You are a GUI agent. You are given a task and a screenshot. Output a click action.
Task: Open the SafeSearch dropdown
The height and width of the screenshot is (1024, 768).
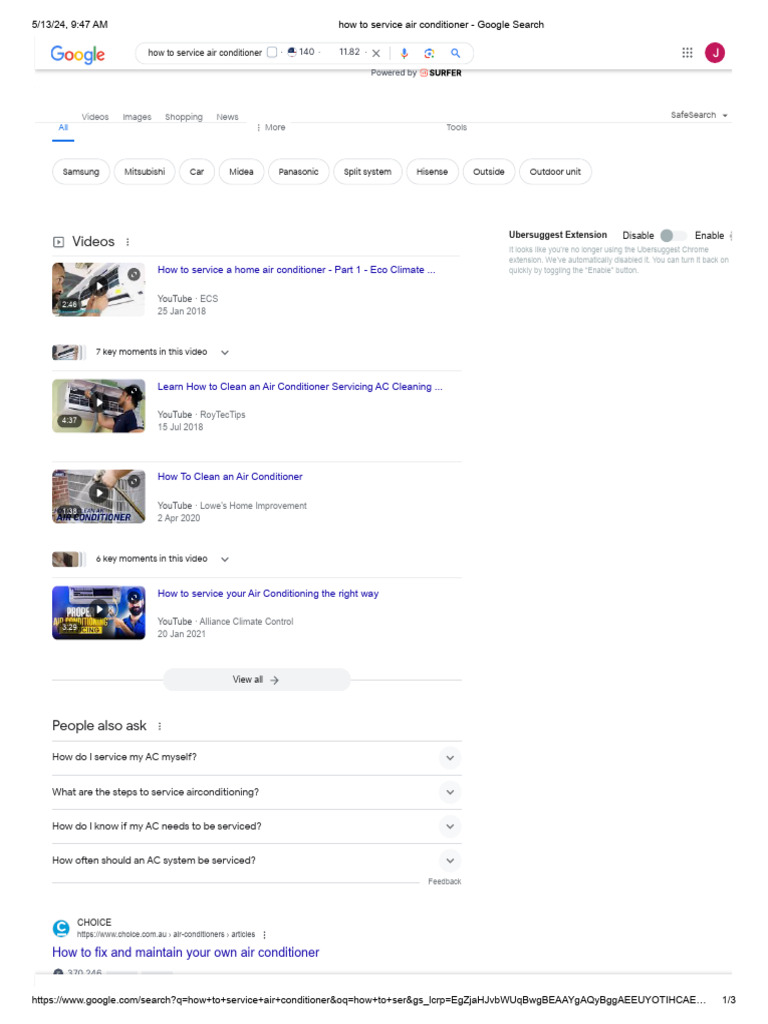tap(699, 115)
